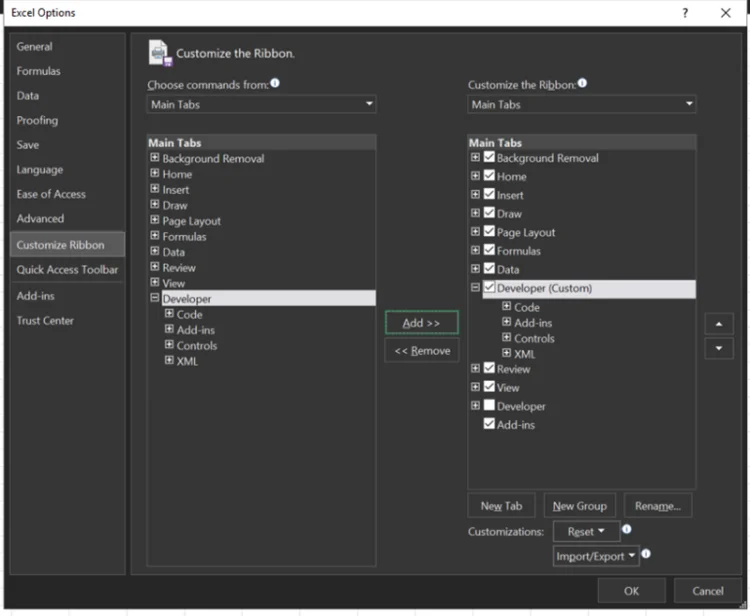Screen dimensions: 750x616
Task: Open the Proofing options category
Action: (67, 120)
